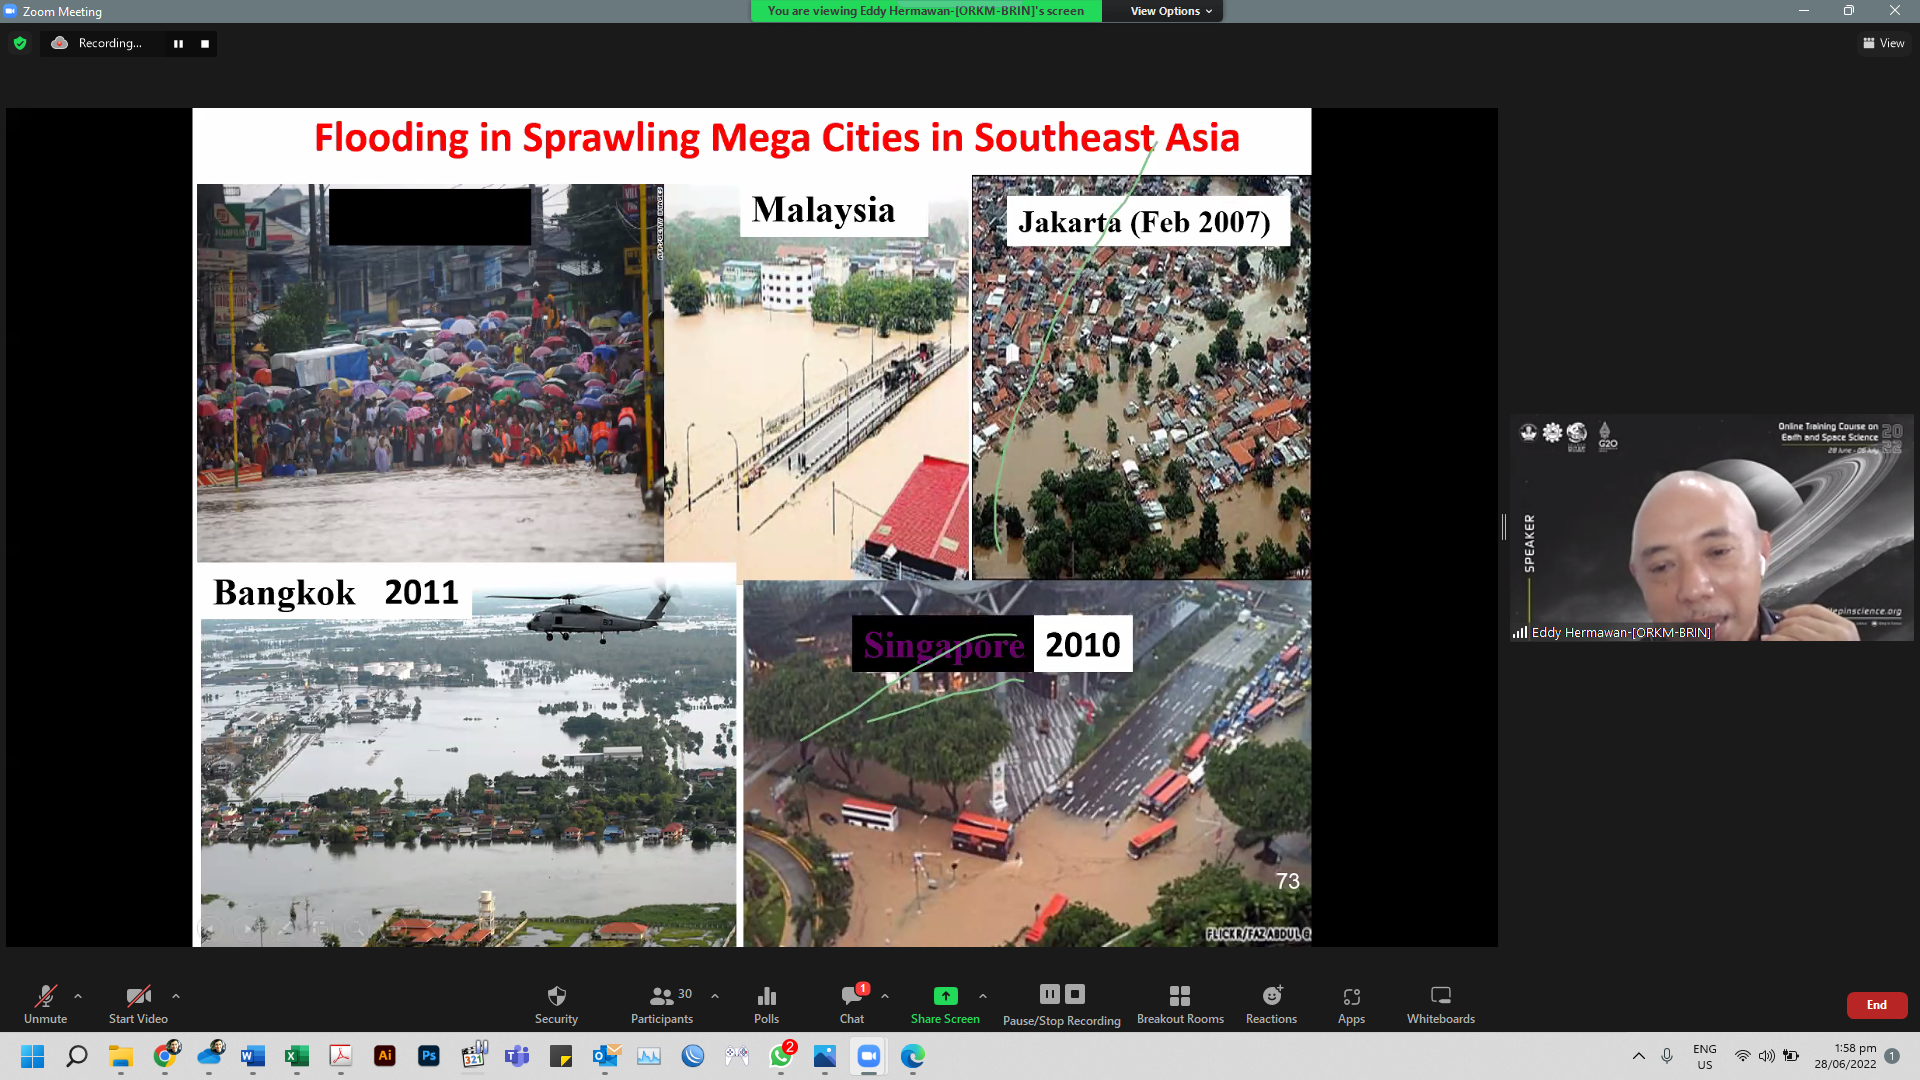Open the Polls icon
This screenshot has width=1920, height=1080.
click(766, 996)
